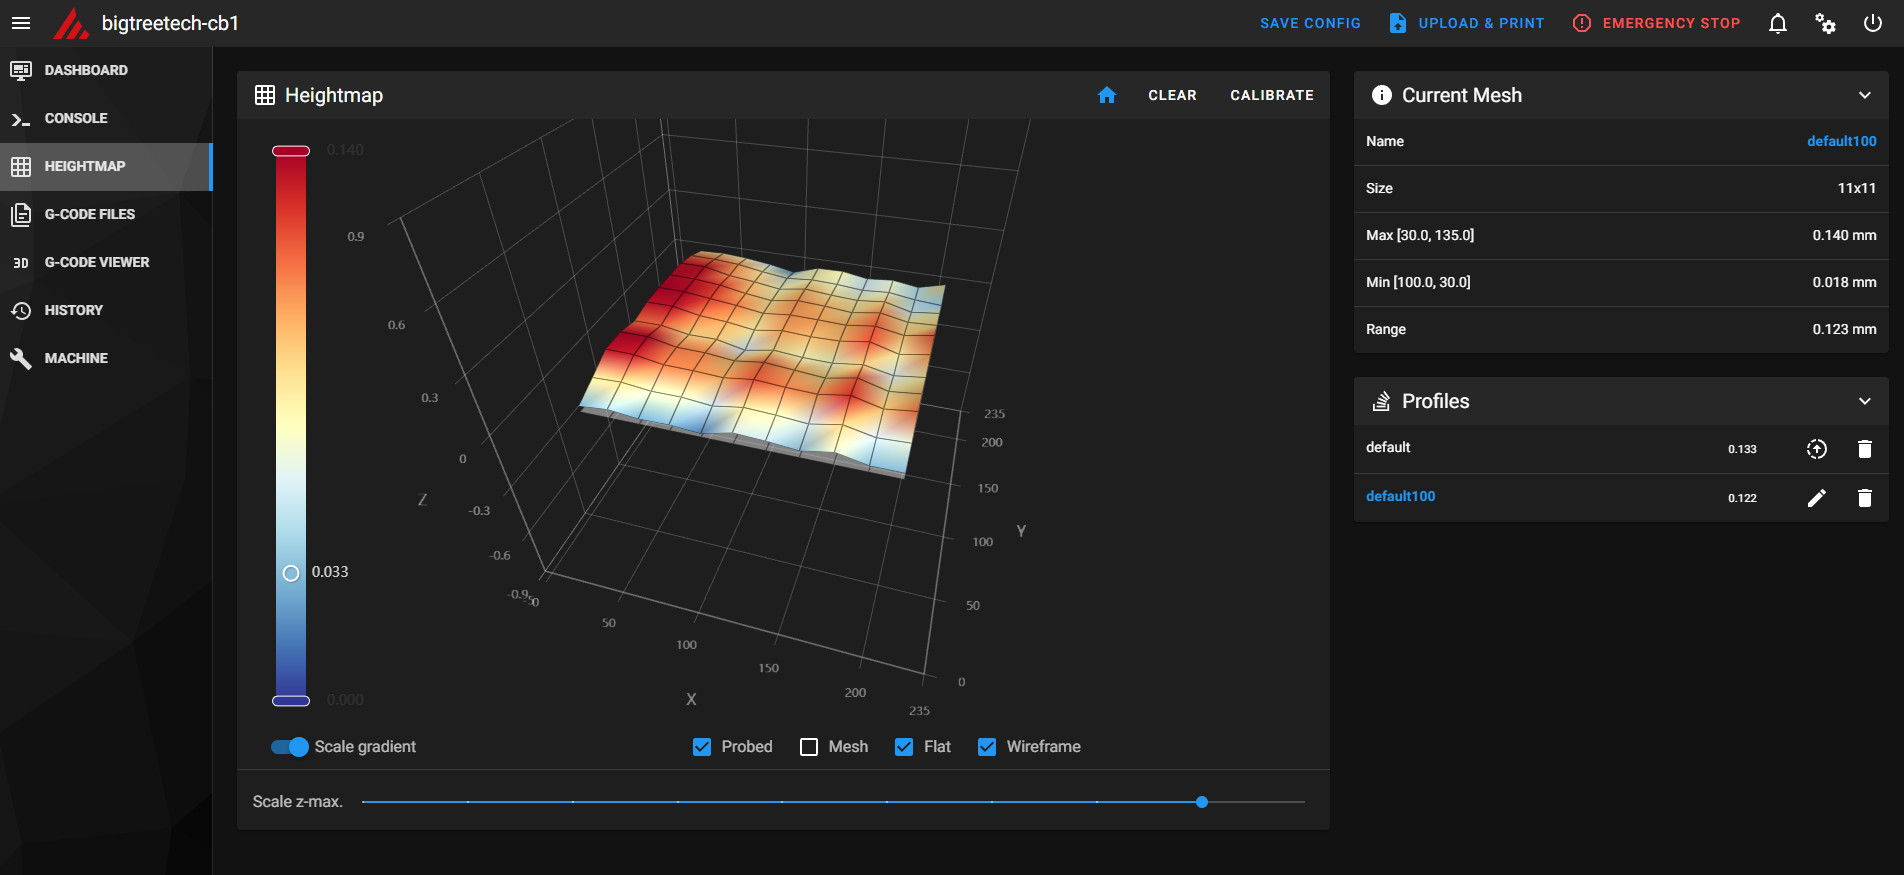Delete the default100 profile
The image size is (1904, 875).
point(1865,498)
